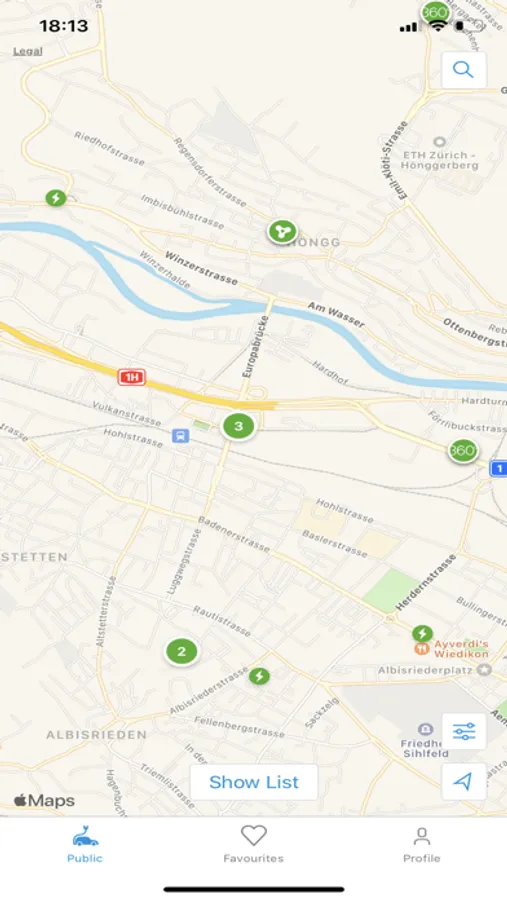507x900 pixels.
Task: Switch to the Favourites tab
Action: coord(253,844)
